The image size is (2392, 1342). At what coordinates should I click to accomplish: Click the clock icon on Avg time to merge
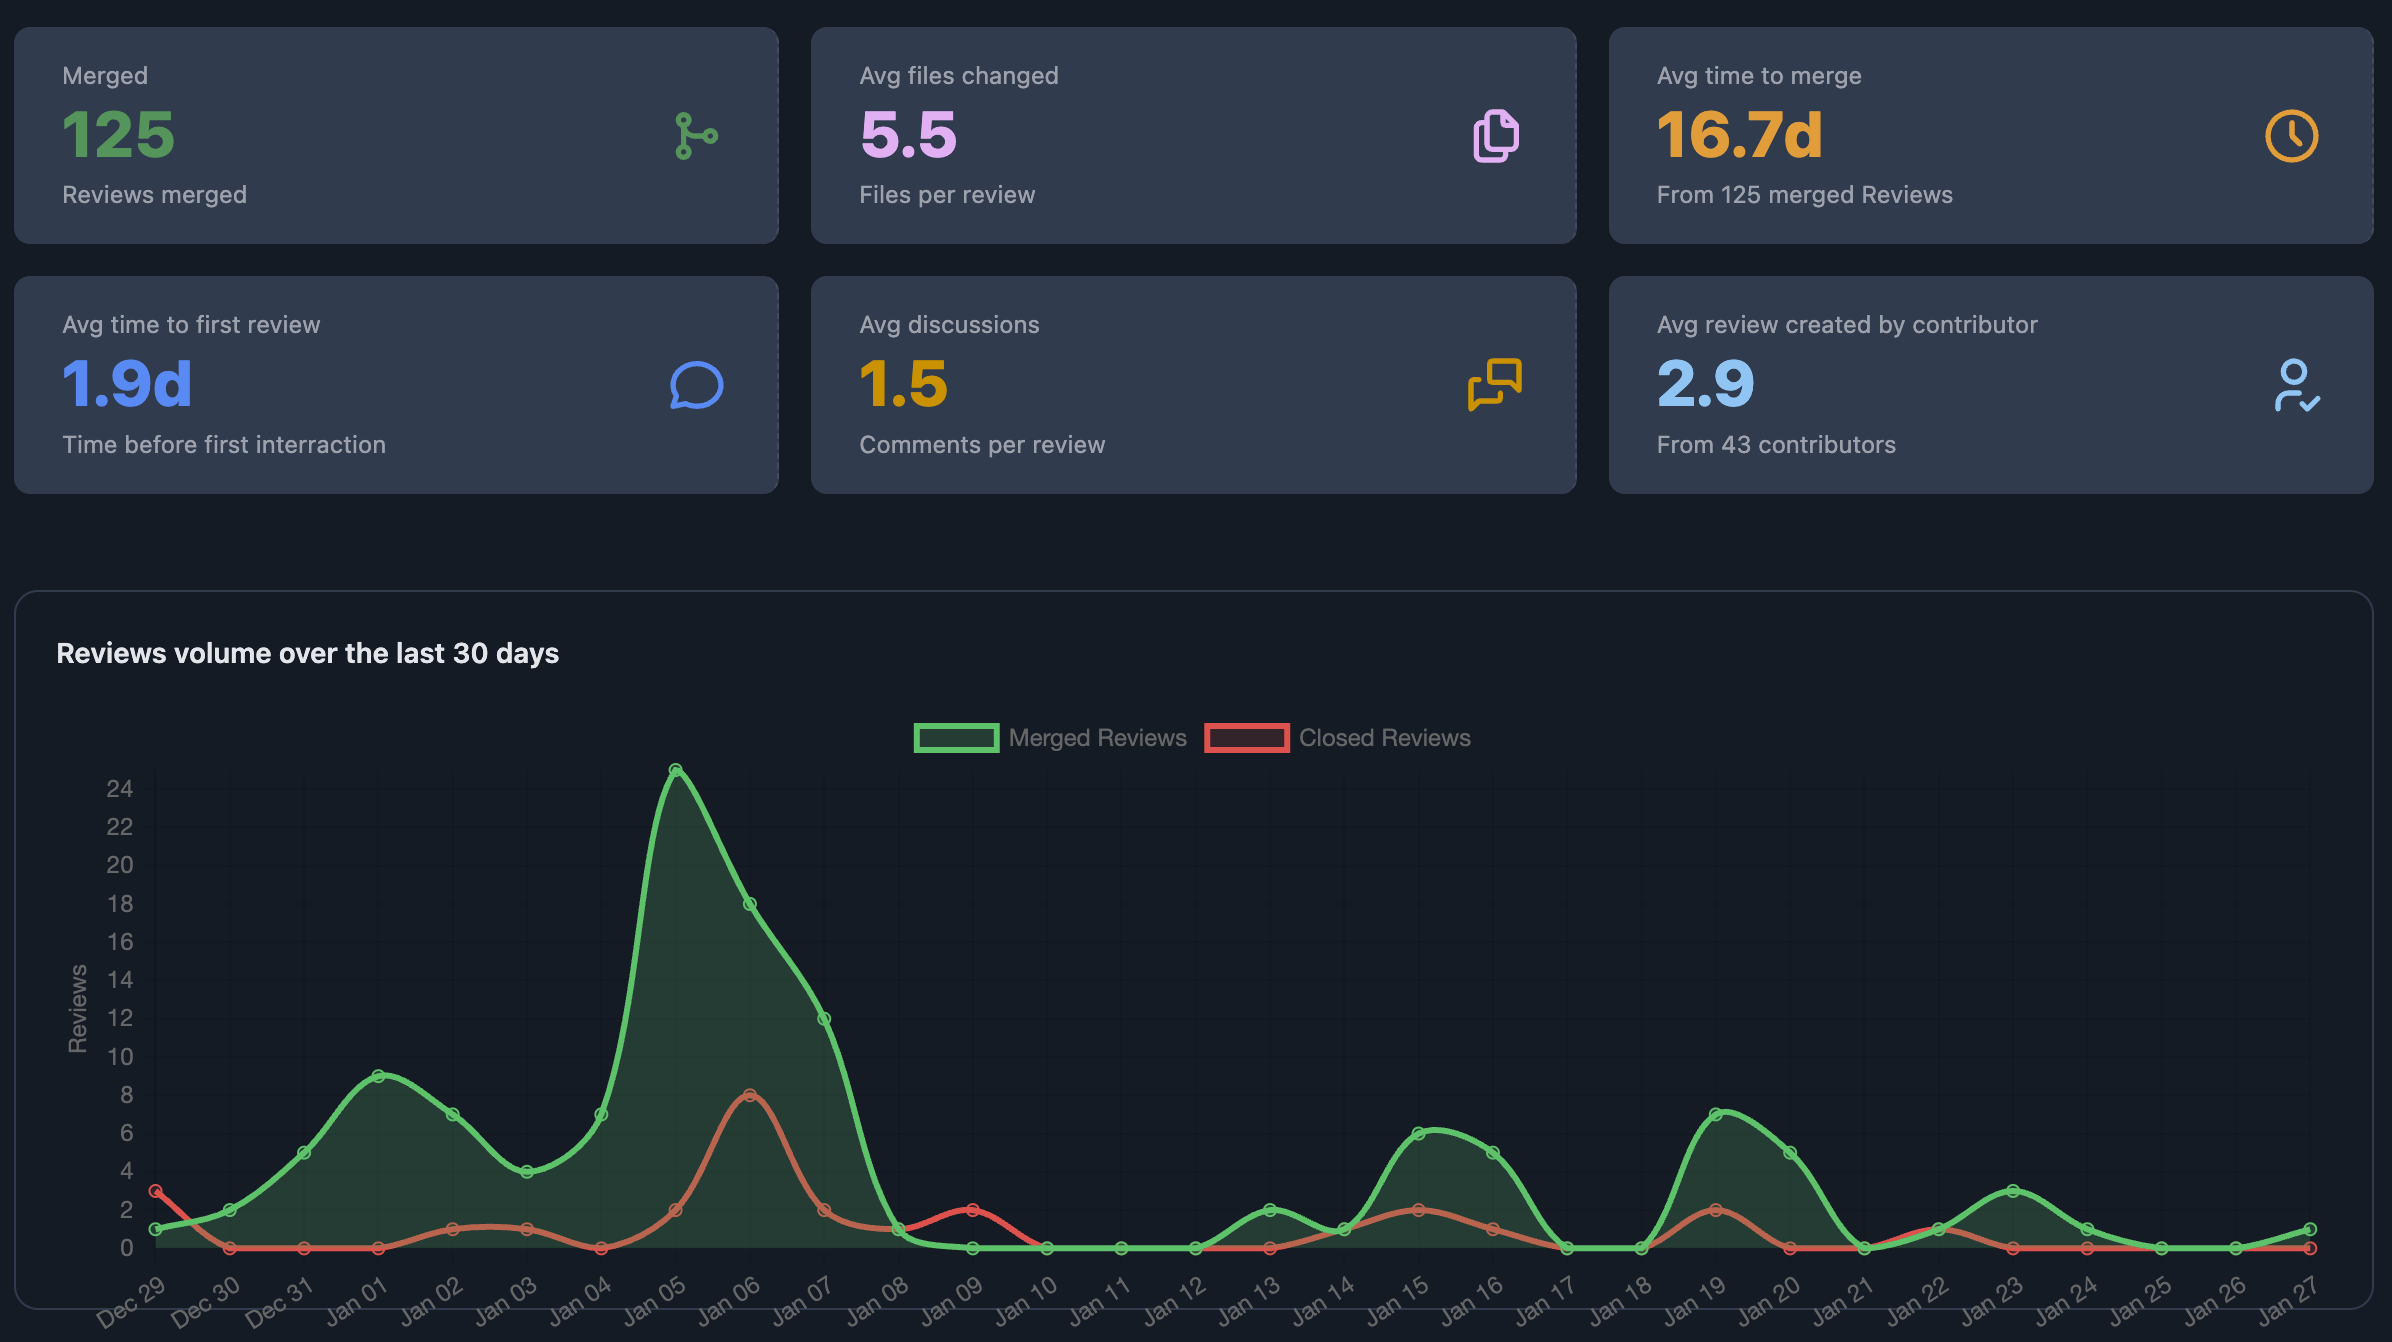[x=2292, y=136]
